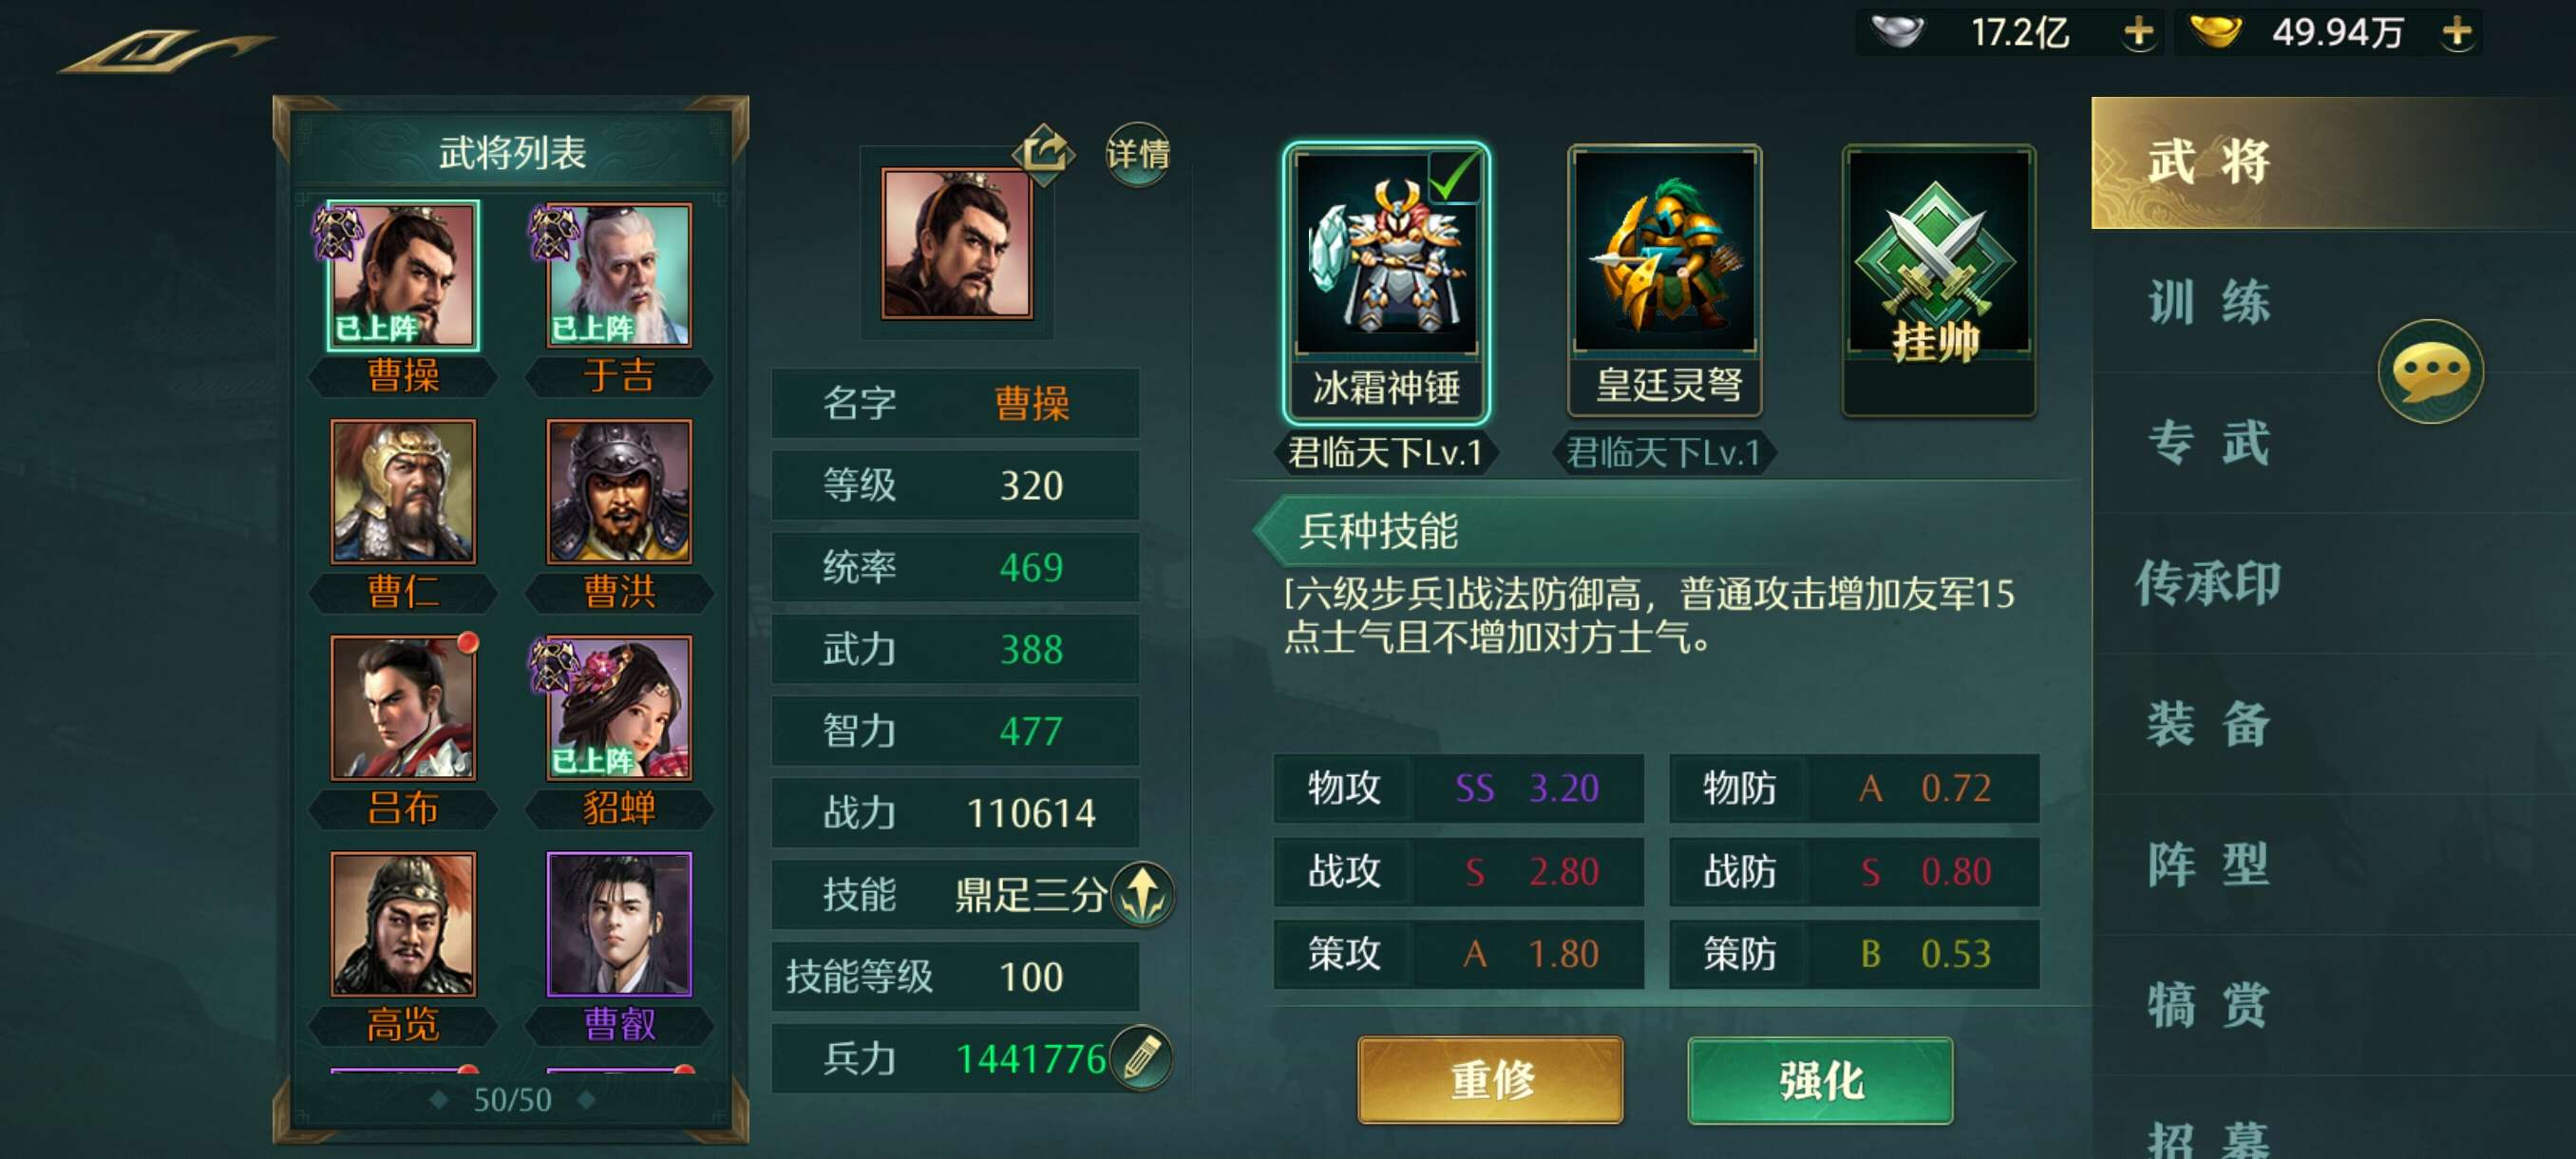Click the gold 重修 button
2576x1159 pixels.
[1490, 1080]
